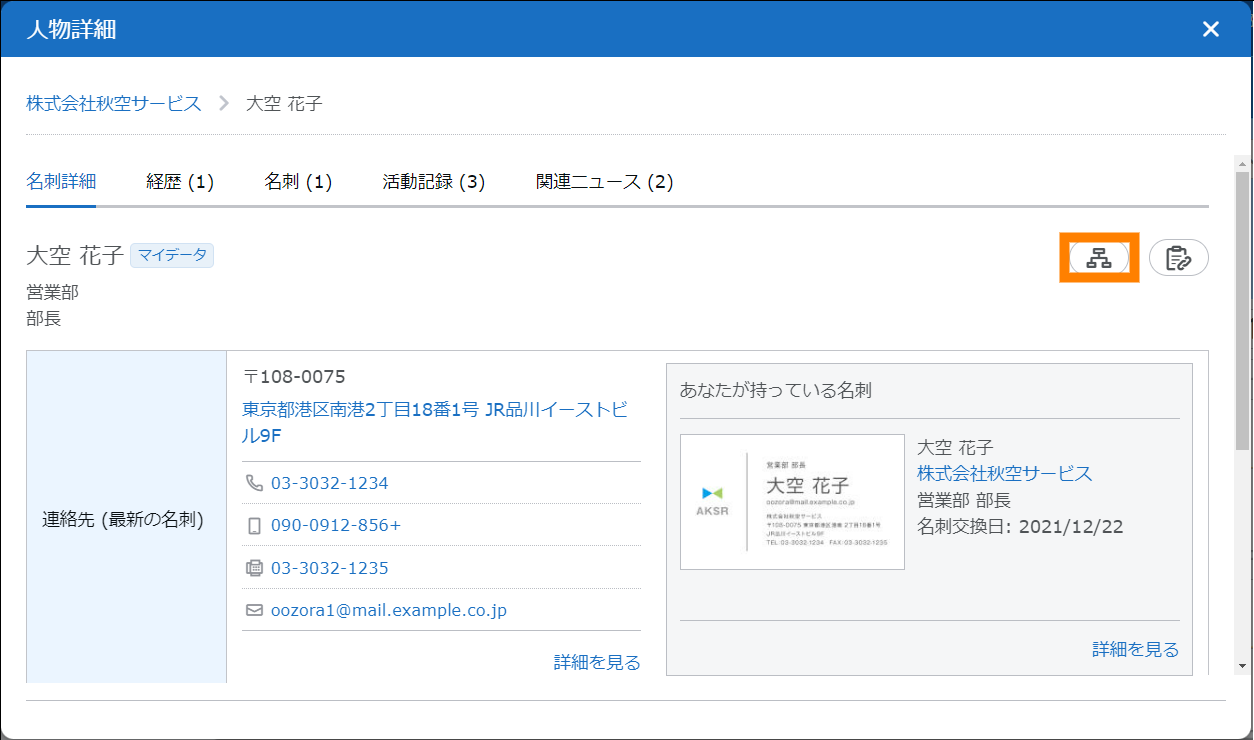The image size is (1254, 740).
Task: Click the マイデータ badge
Action: (x=172, y=256)
